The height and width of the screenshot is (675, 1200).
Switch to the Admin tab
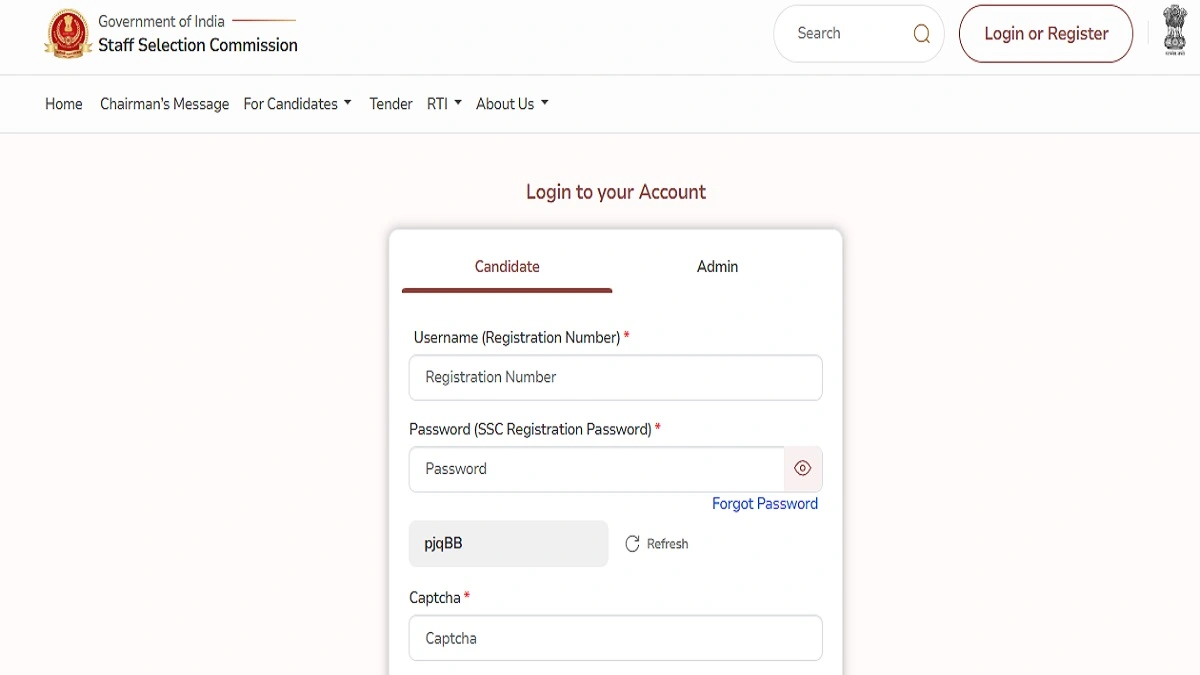[717, 266]
